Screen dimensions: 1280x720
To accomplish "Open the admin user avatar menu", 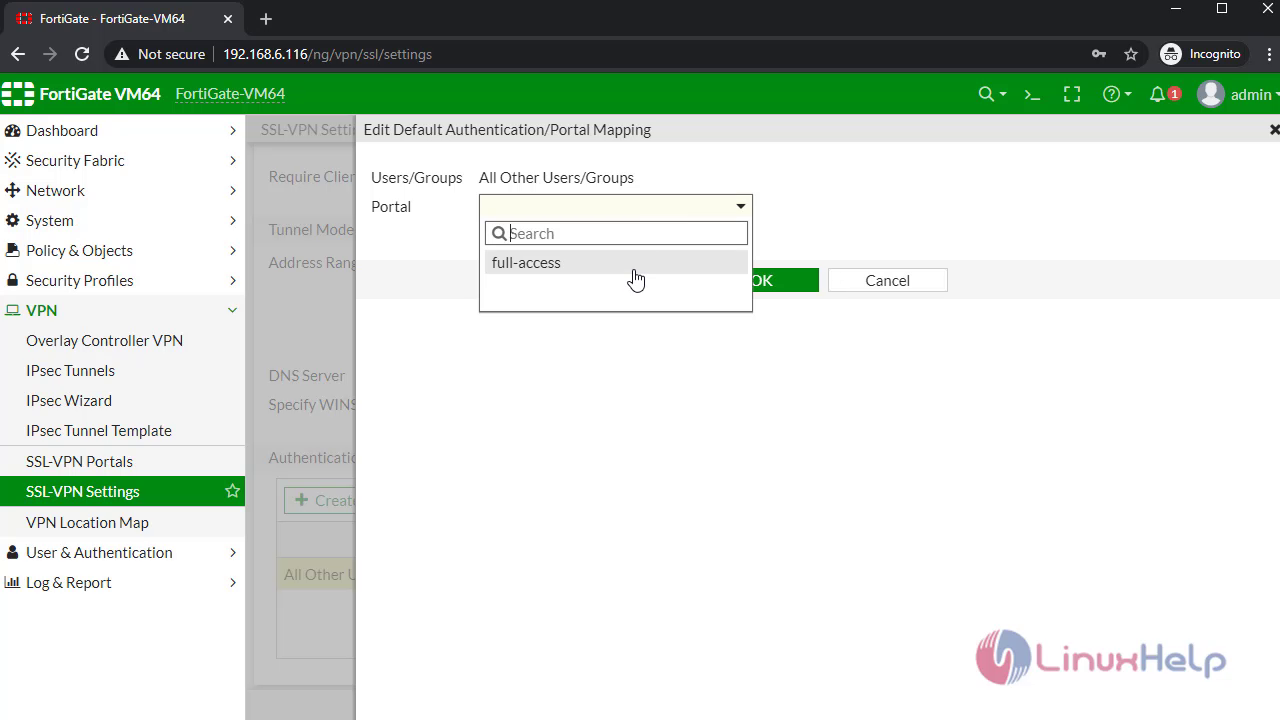I will (1211, 94).
